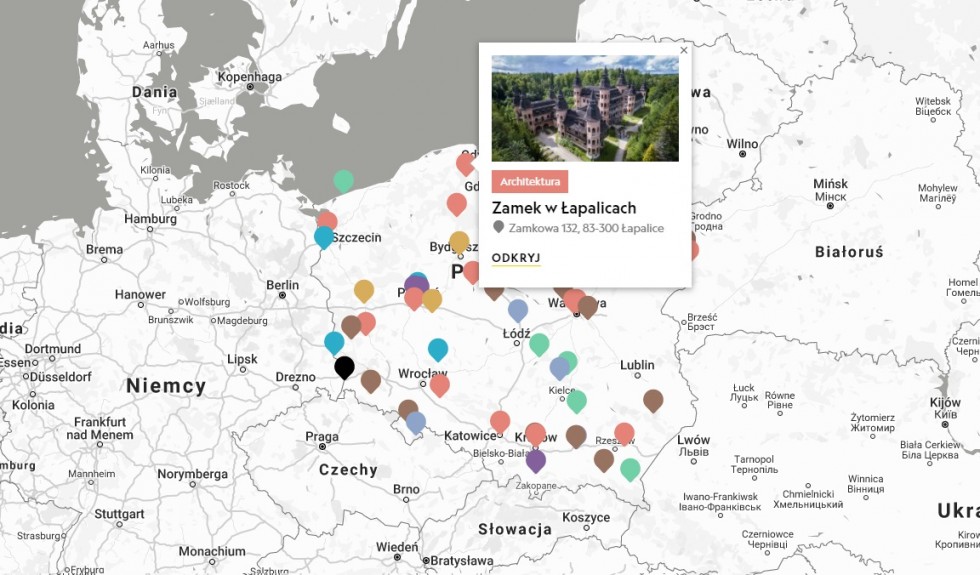Click the Monachium city label
This screenshot has height=575, width=980.
pos(212,551)
